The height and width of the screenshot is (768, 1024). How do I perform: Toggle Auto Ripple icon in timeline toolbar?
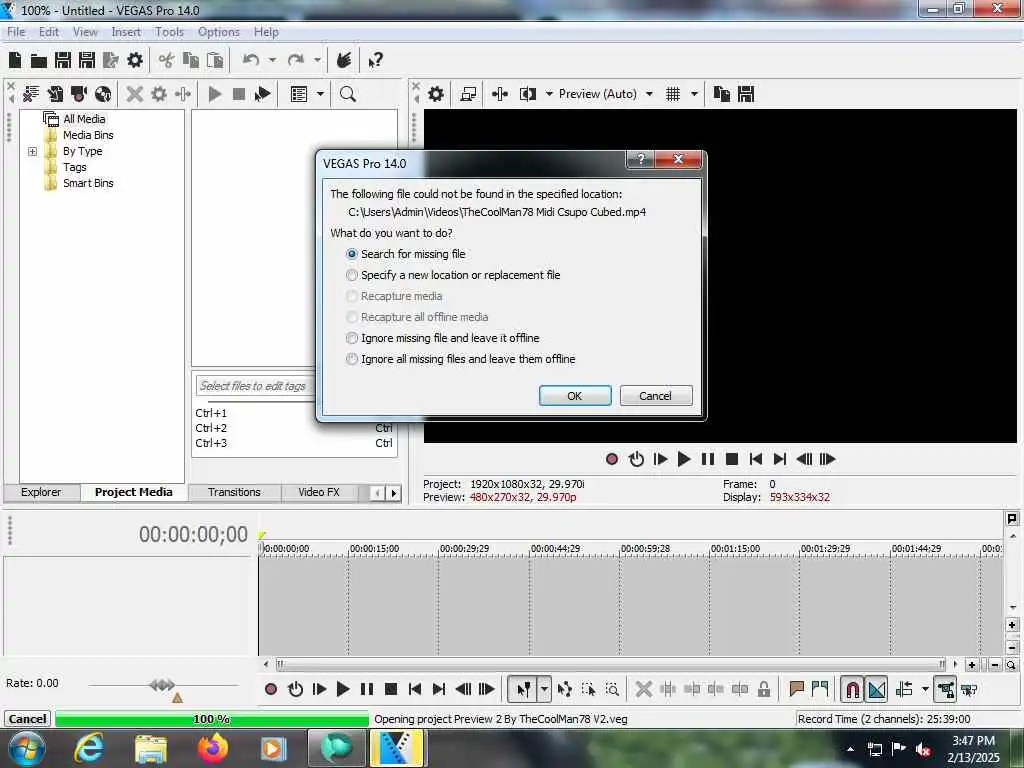tap(904, 689)
